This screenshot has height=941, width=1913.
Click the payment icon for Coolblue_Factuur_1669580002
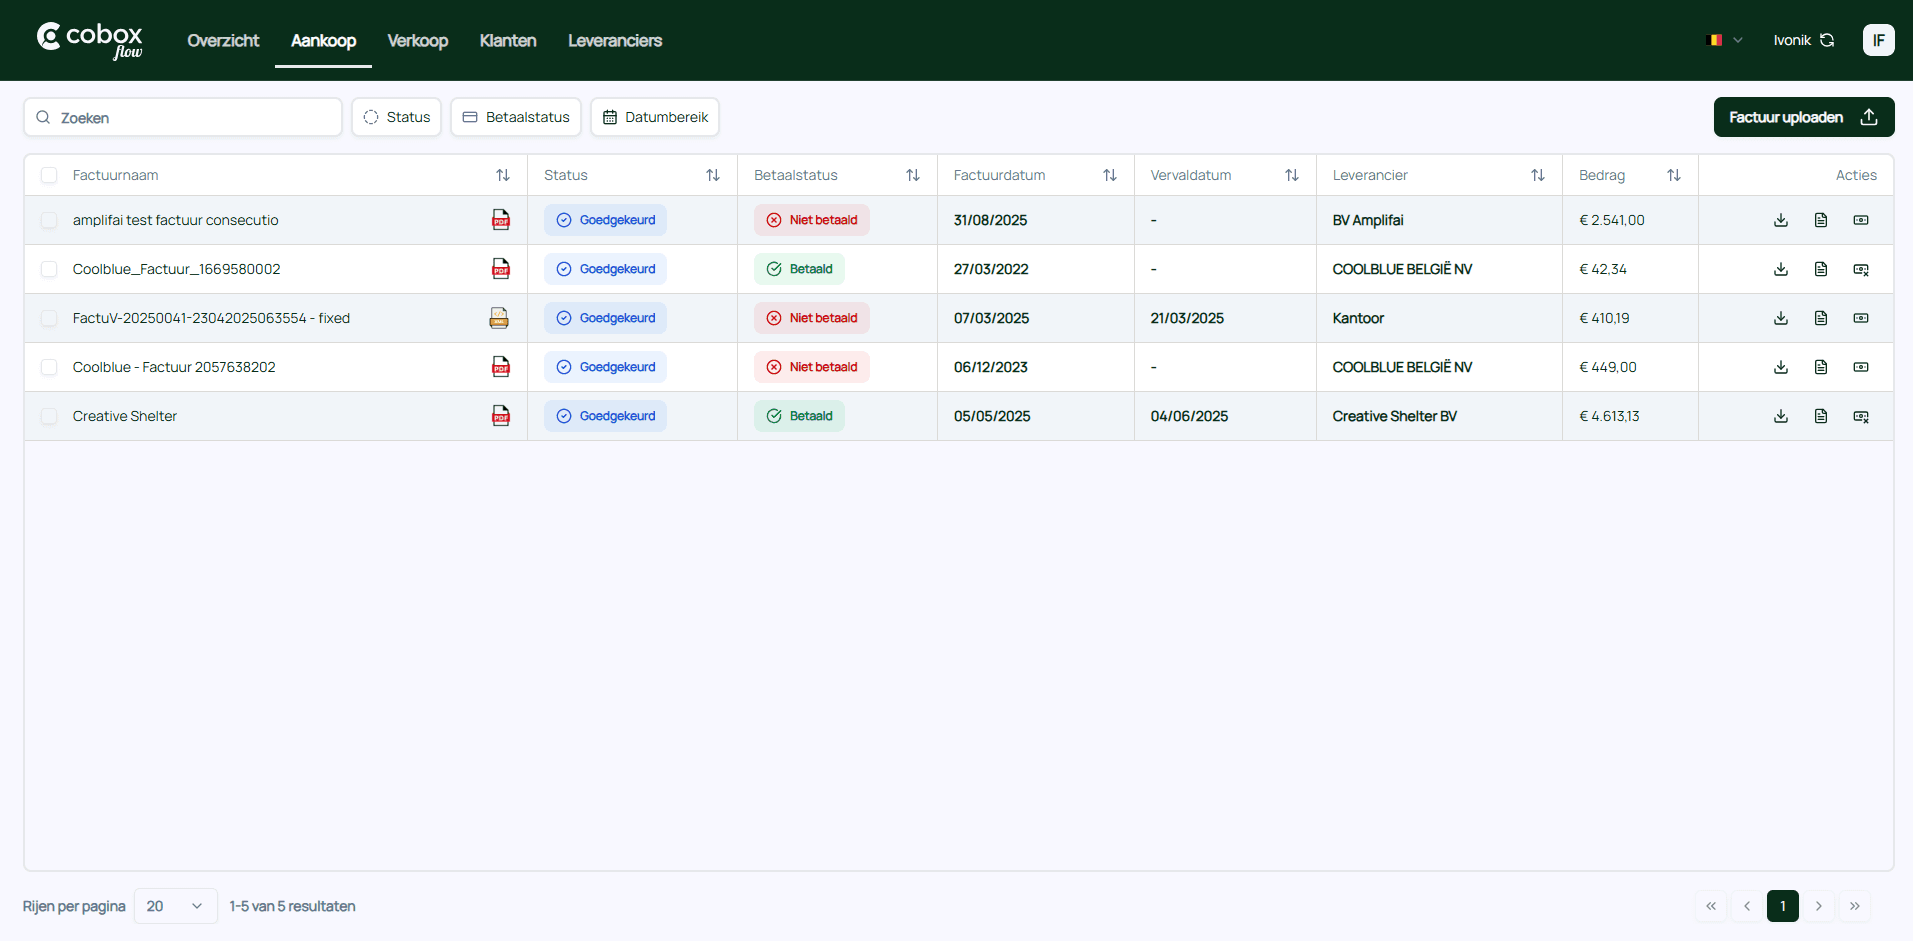[1860, 268]
